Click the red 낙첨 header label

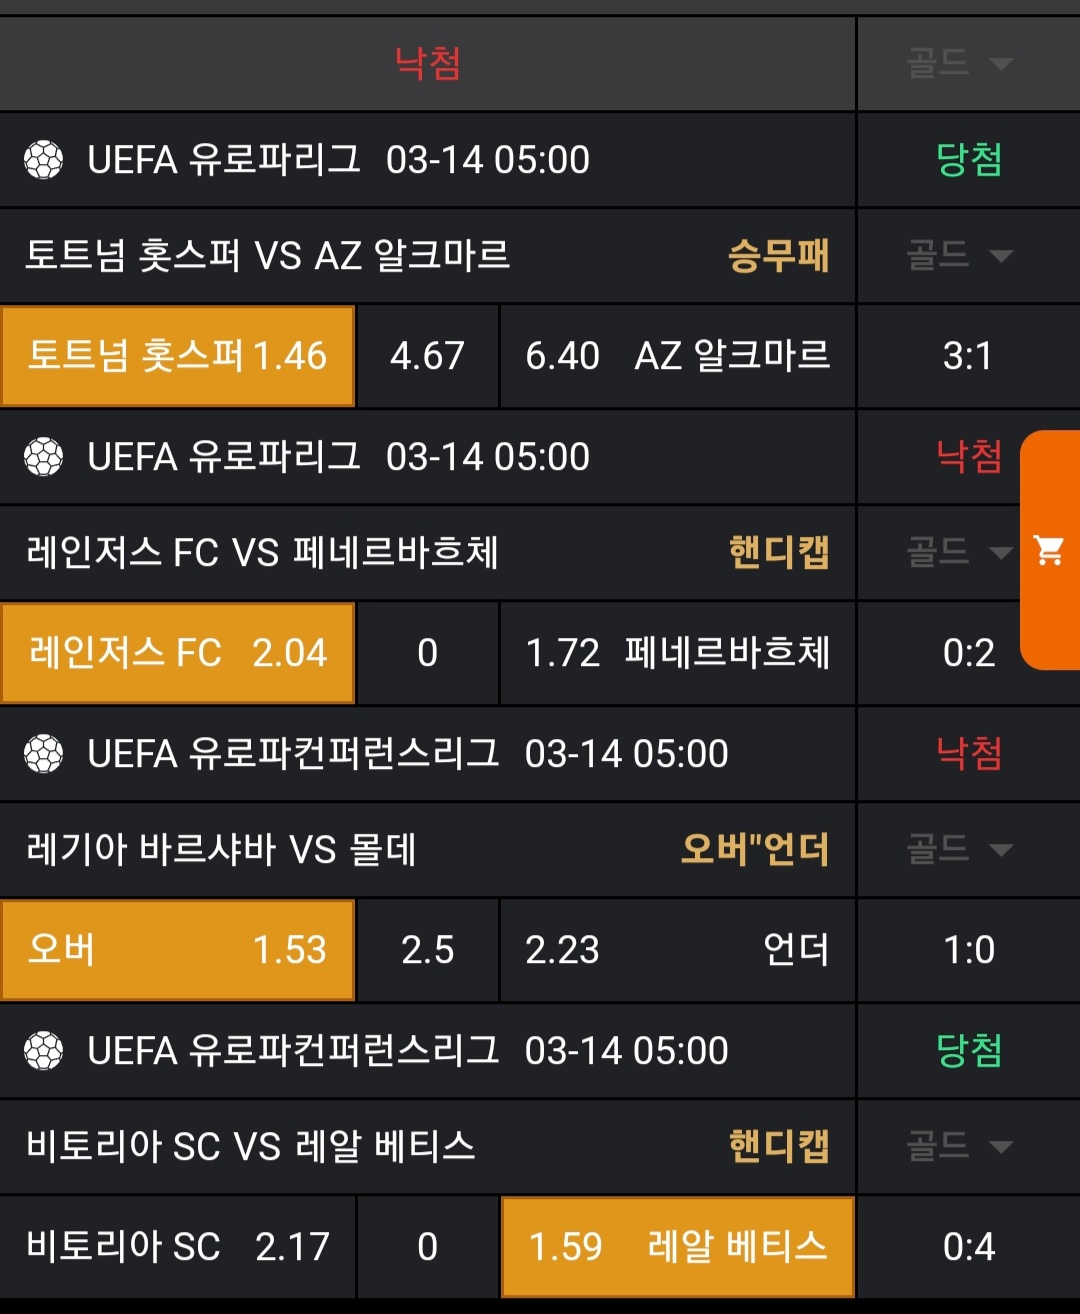tap(427, 64)
